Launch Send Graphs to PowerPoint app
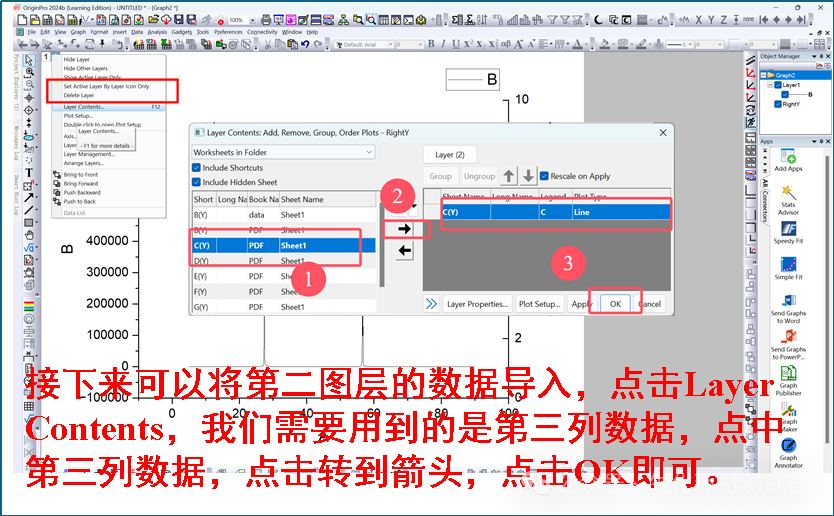The height and width of the screenshot is (516, 834). [788, 345]
